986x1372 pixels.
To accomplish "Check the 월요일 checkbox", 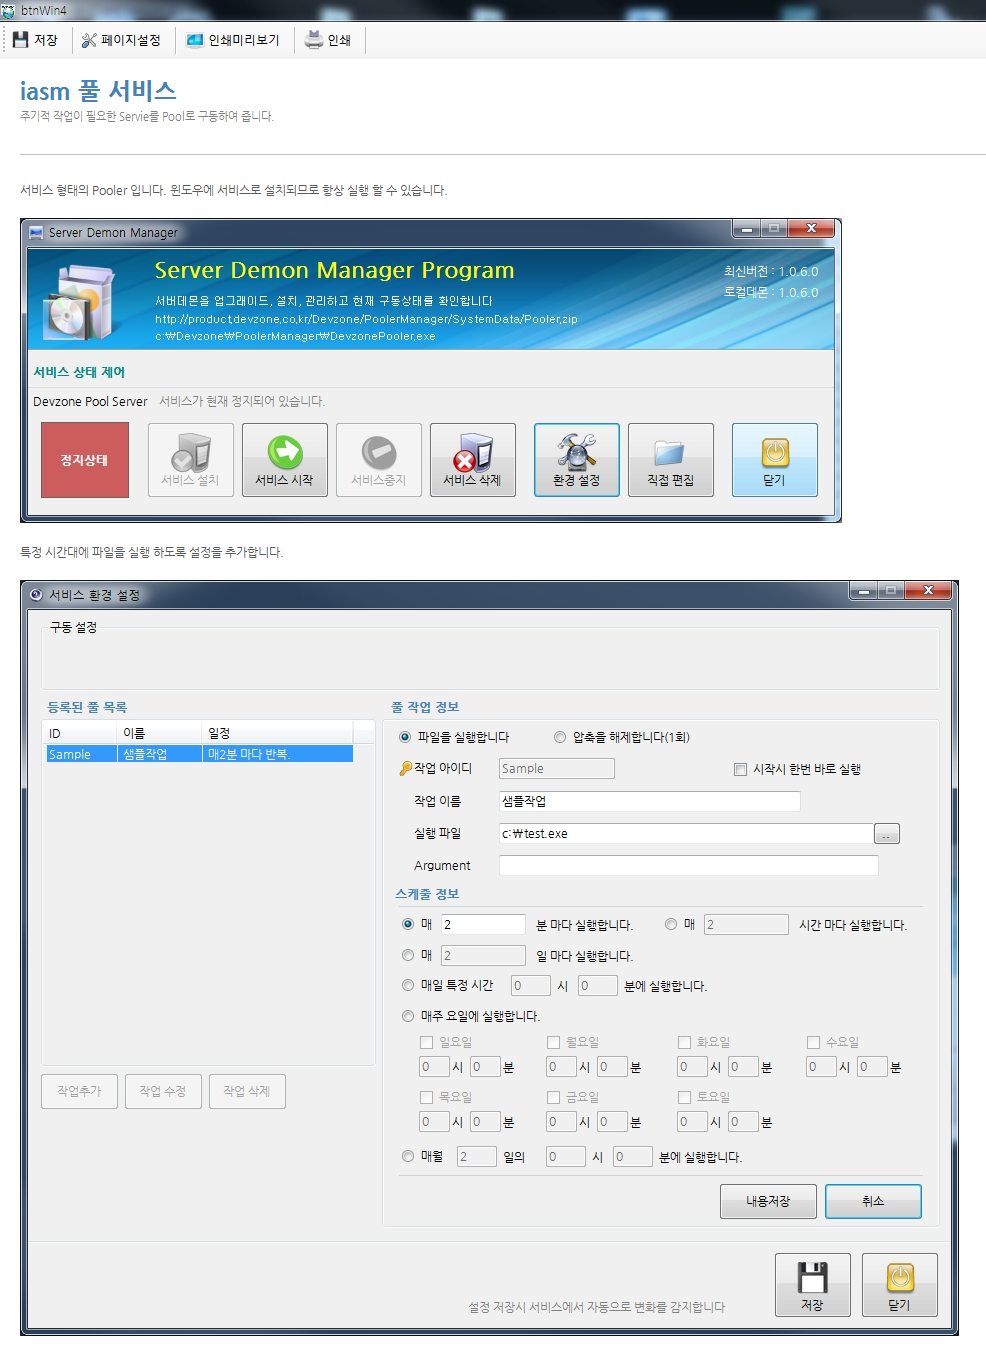I will tap(553, 1042).
